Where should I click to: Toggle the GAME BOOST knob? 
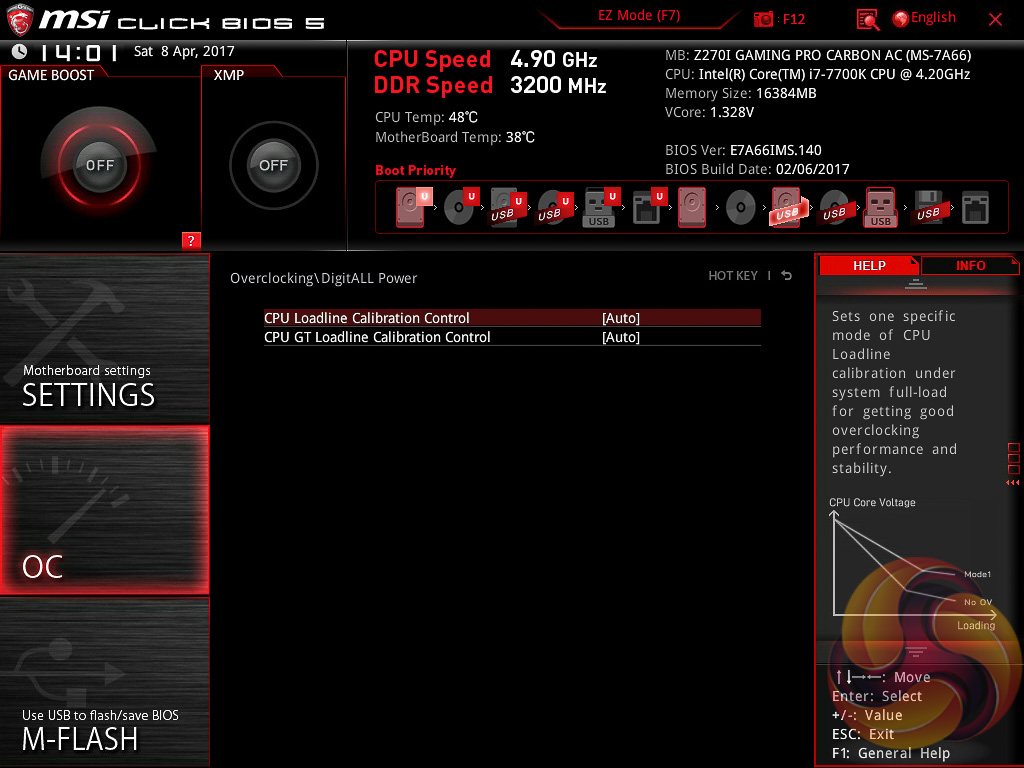99,165
